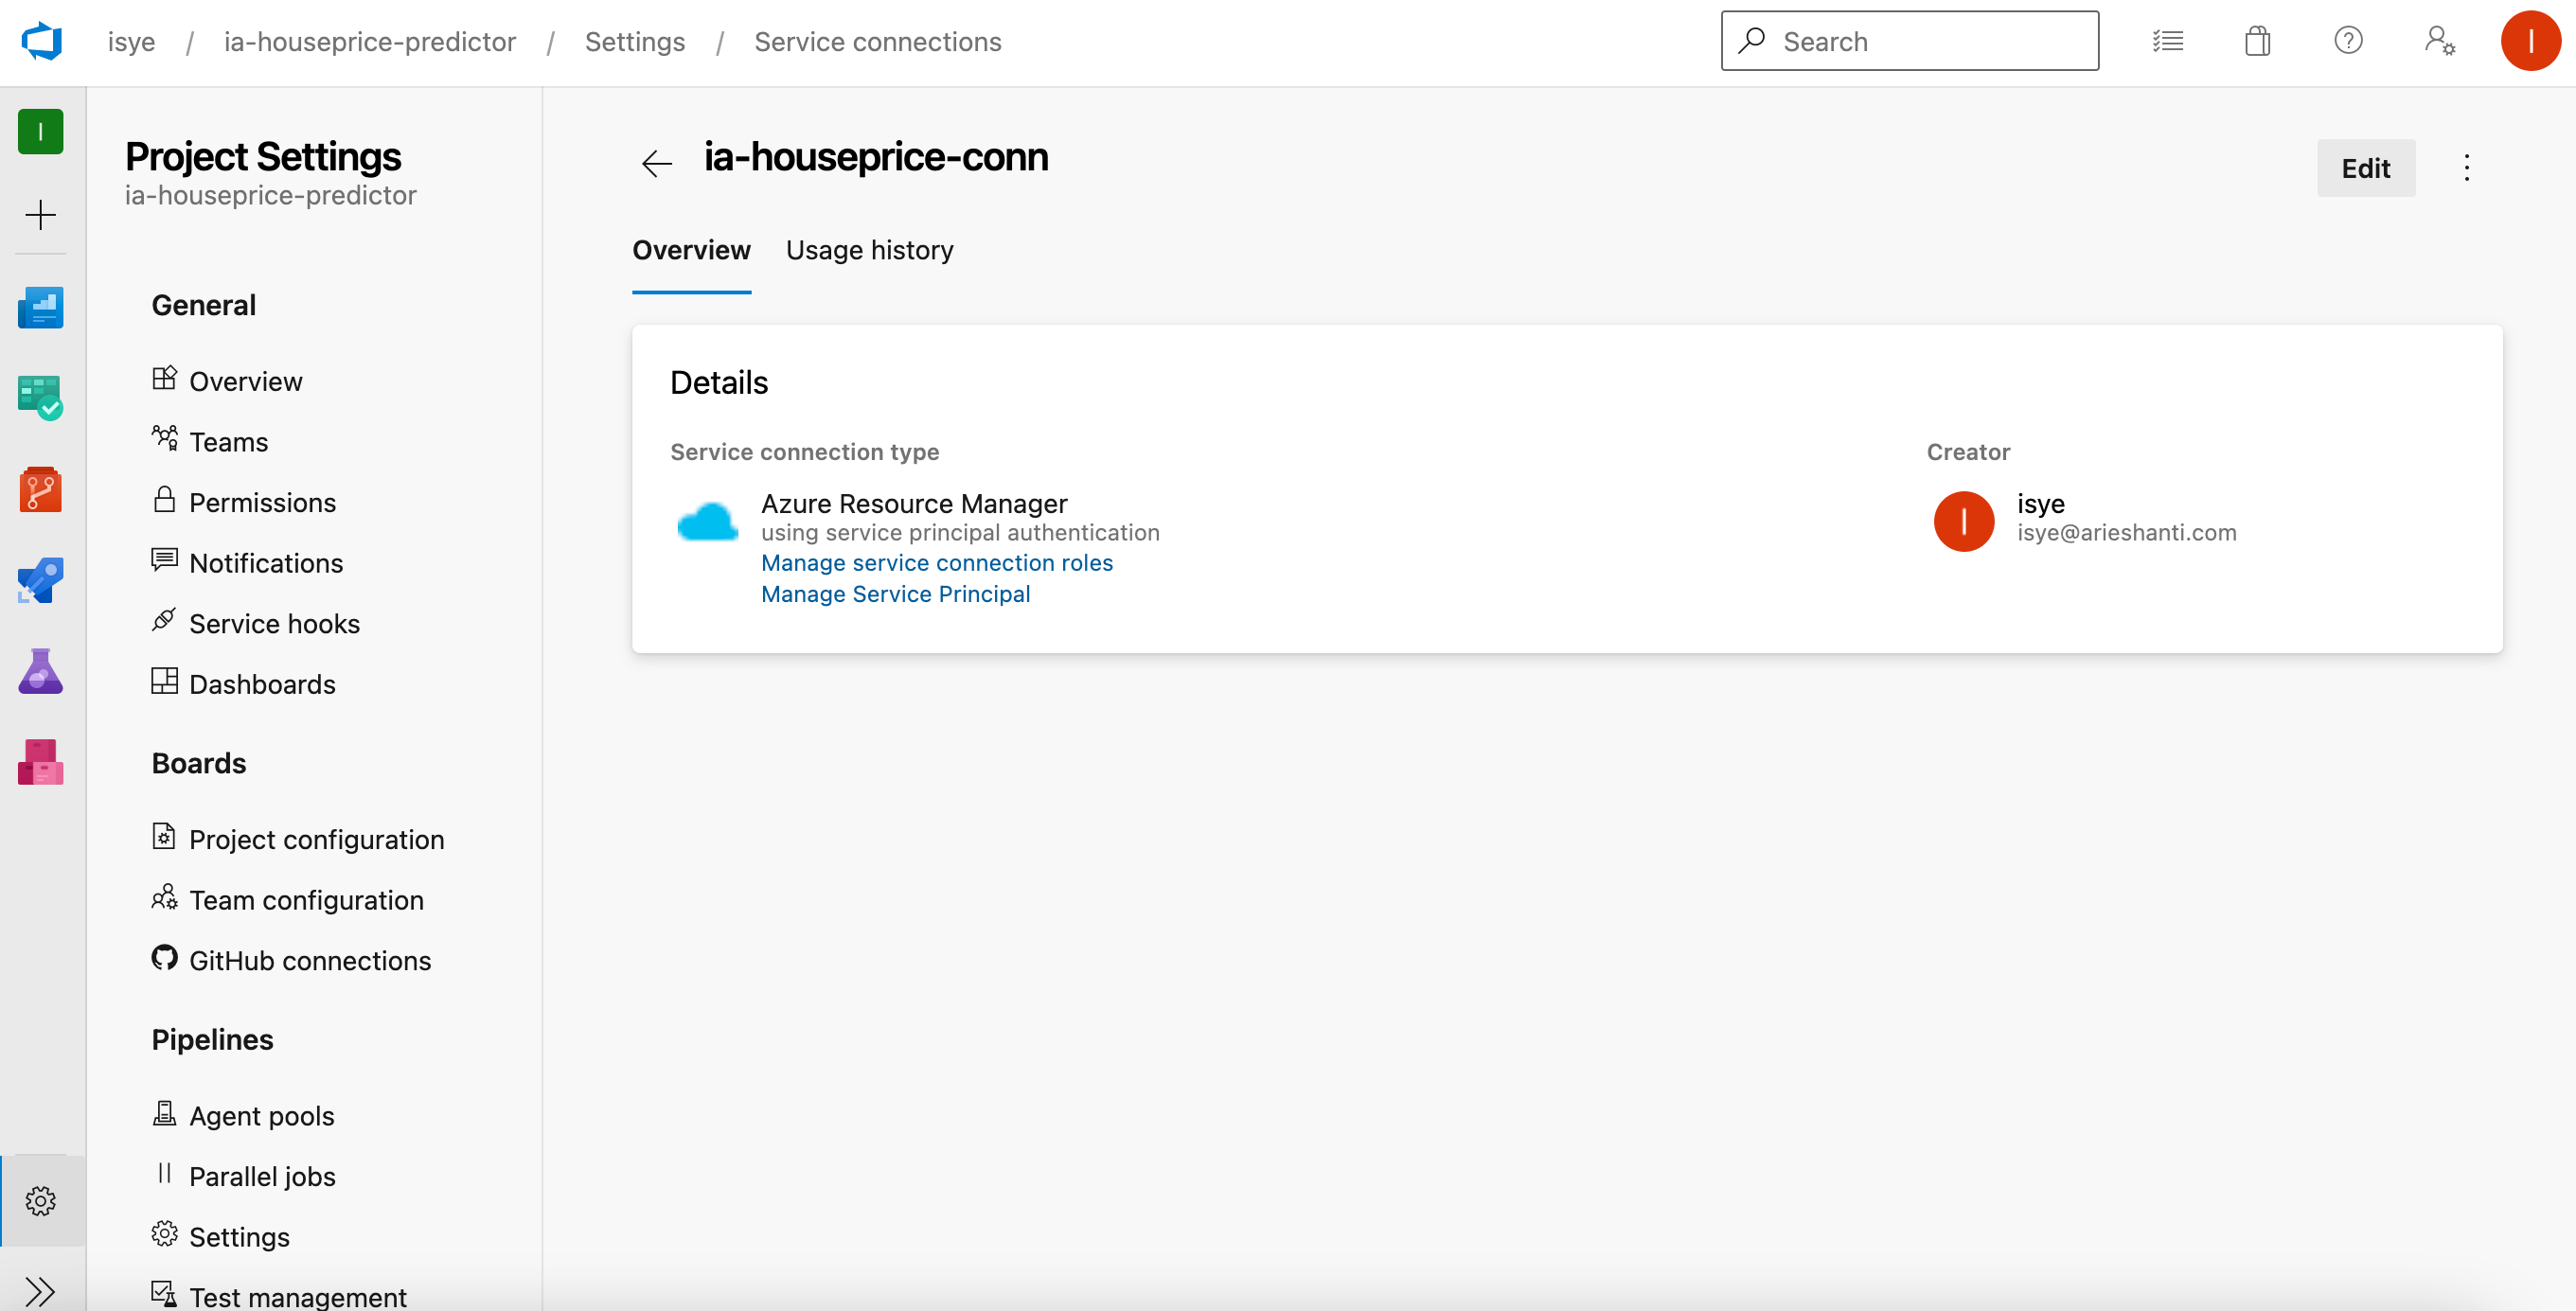The width and height of the screenshot is (2576, 1311).
Task: Open Repos from the left sidebar
Action: pos(40,489)
